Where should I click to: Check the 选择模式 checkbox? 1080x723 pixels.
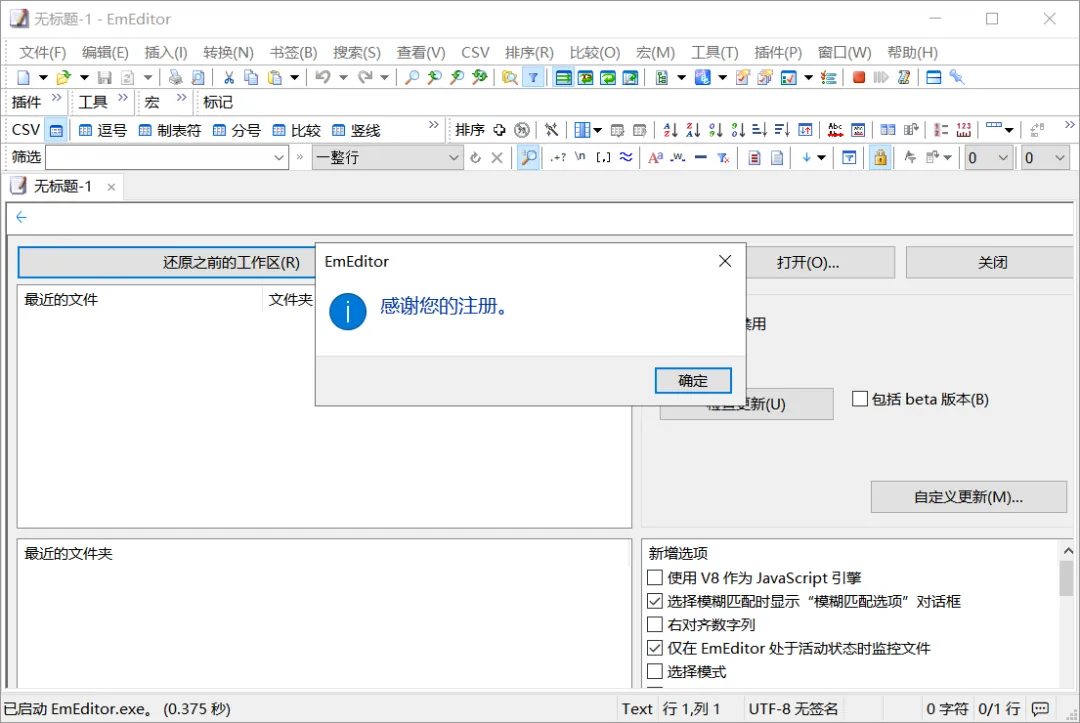point(655,671)
